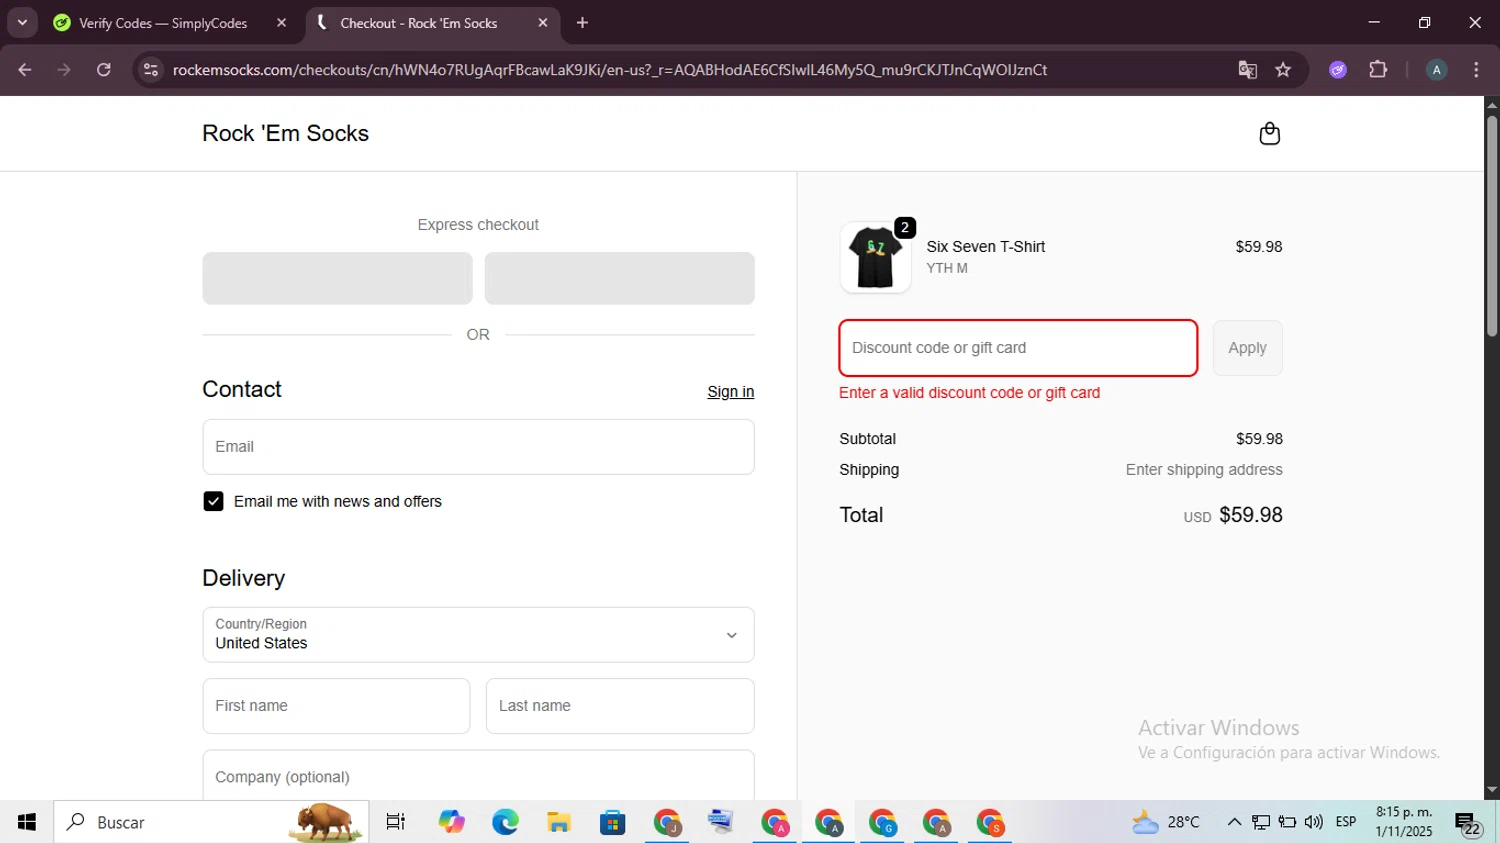Screen dimensions: 1500x843
Task: Open the volume control icon
Action: 1313,822
